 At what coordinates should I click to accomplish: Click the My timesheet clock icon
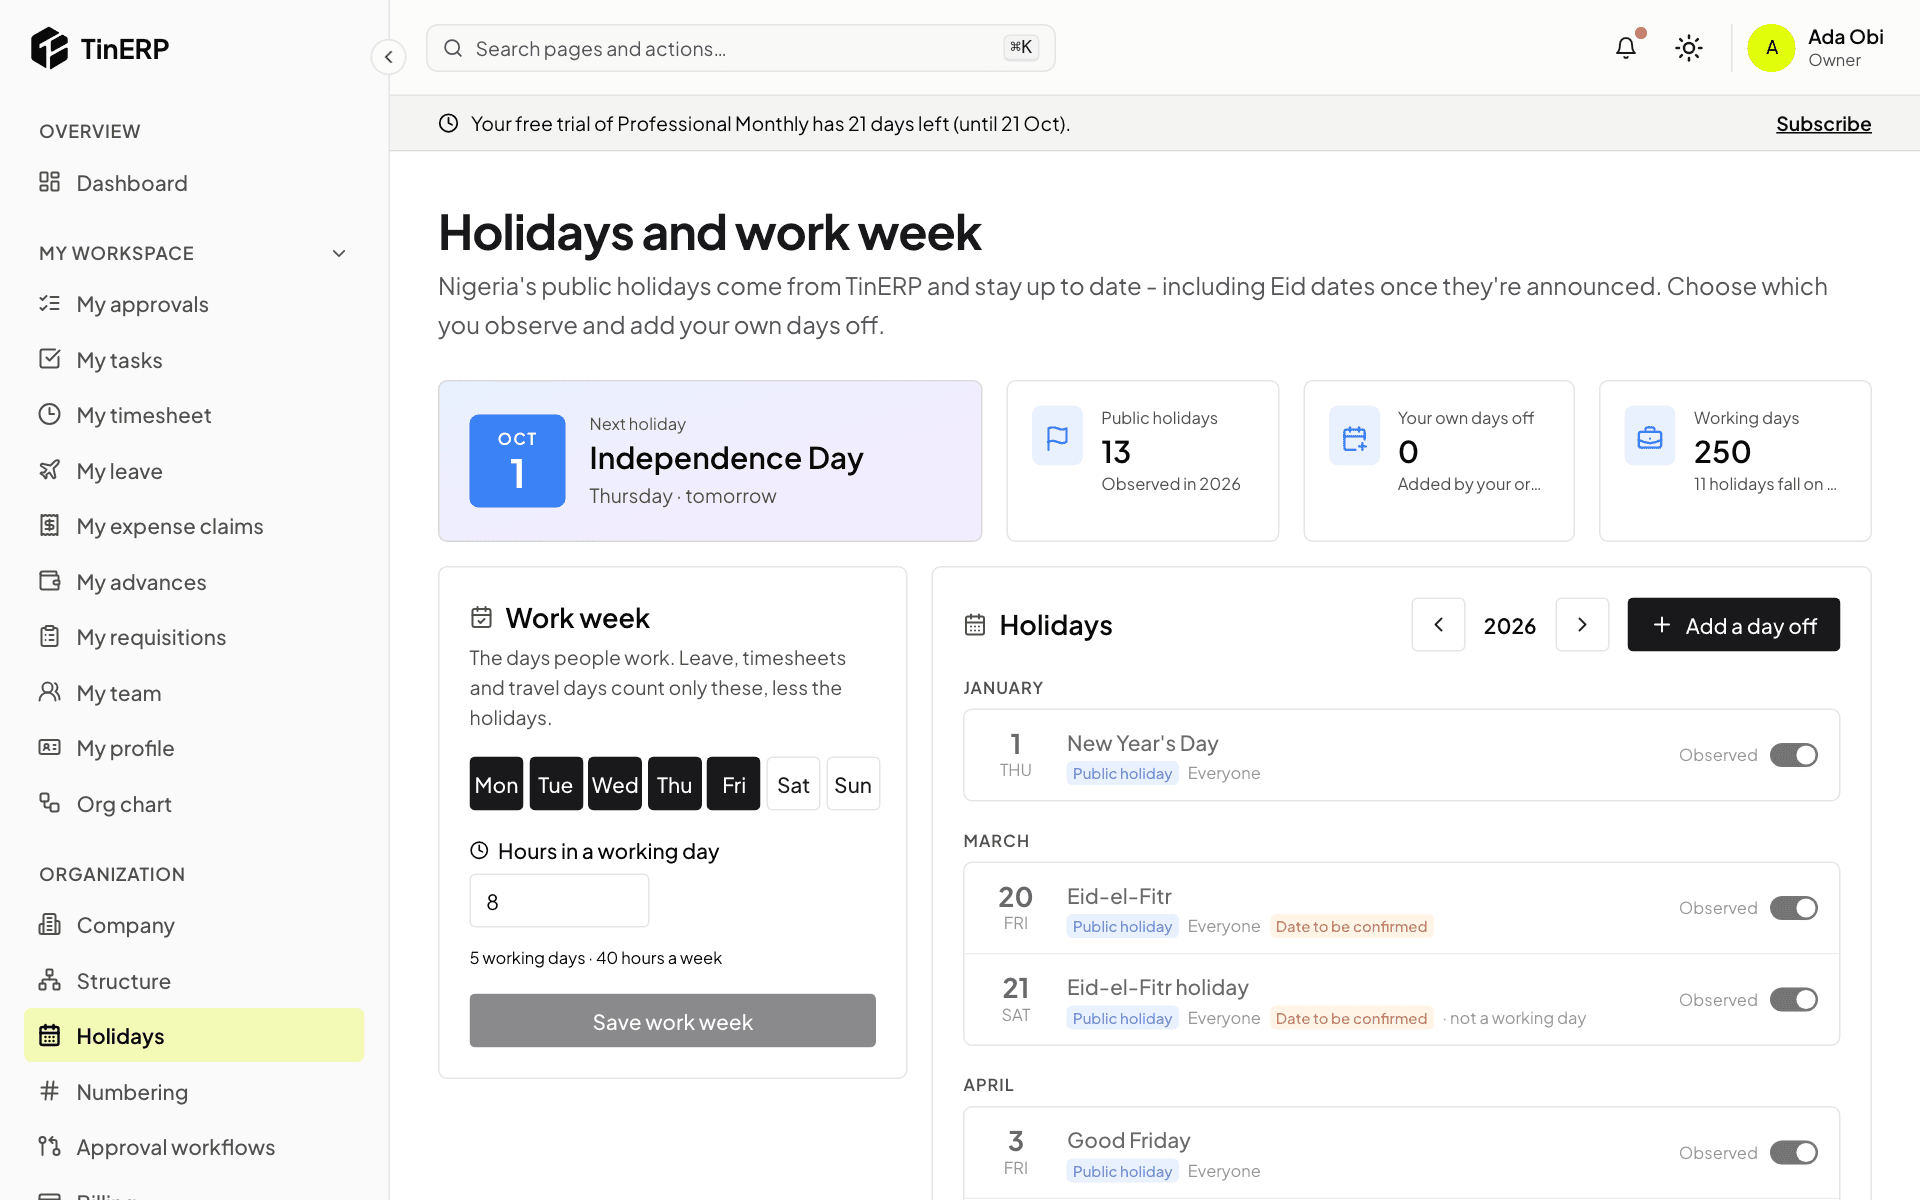tap(50, 414)
